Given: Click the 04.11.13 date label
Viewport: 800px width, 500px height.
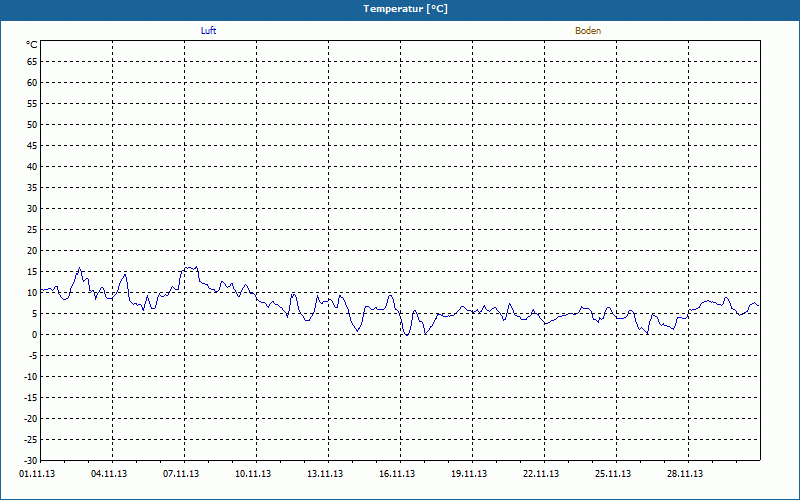Looking at the screenshot, I should click(x=109, y=473).
